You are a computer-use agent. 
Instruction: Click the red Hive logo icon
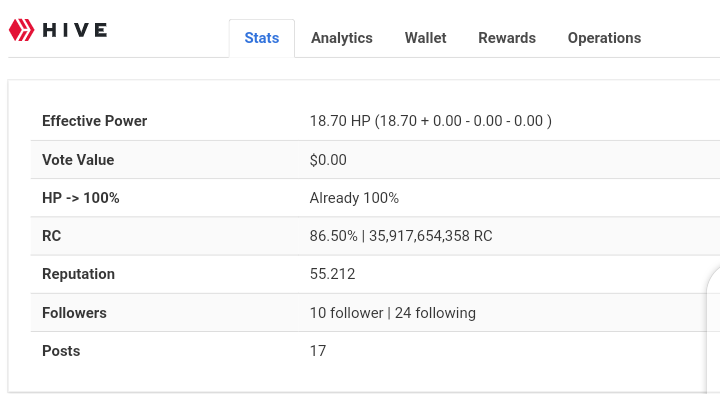pyautogui.click(x=22, y=30)
